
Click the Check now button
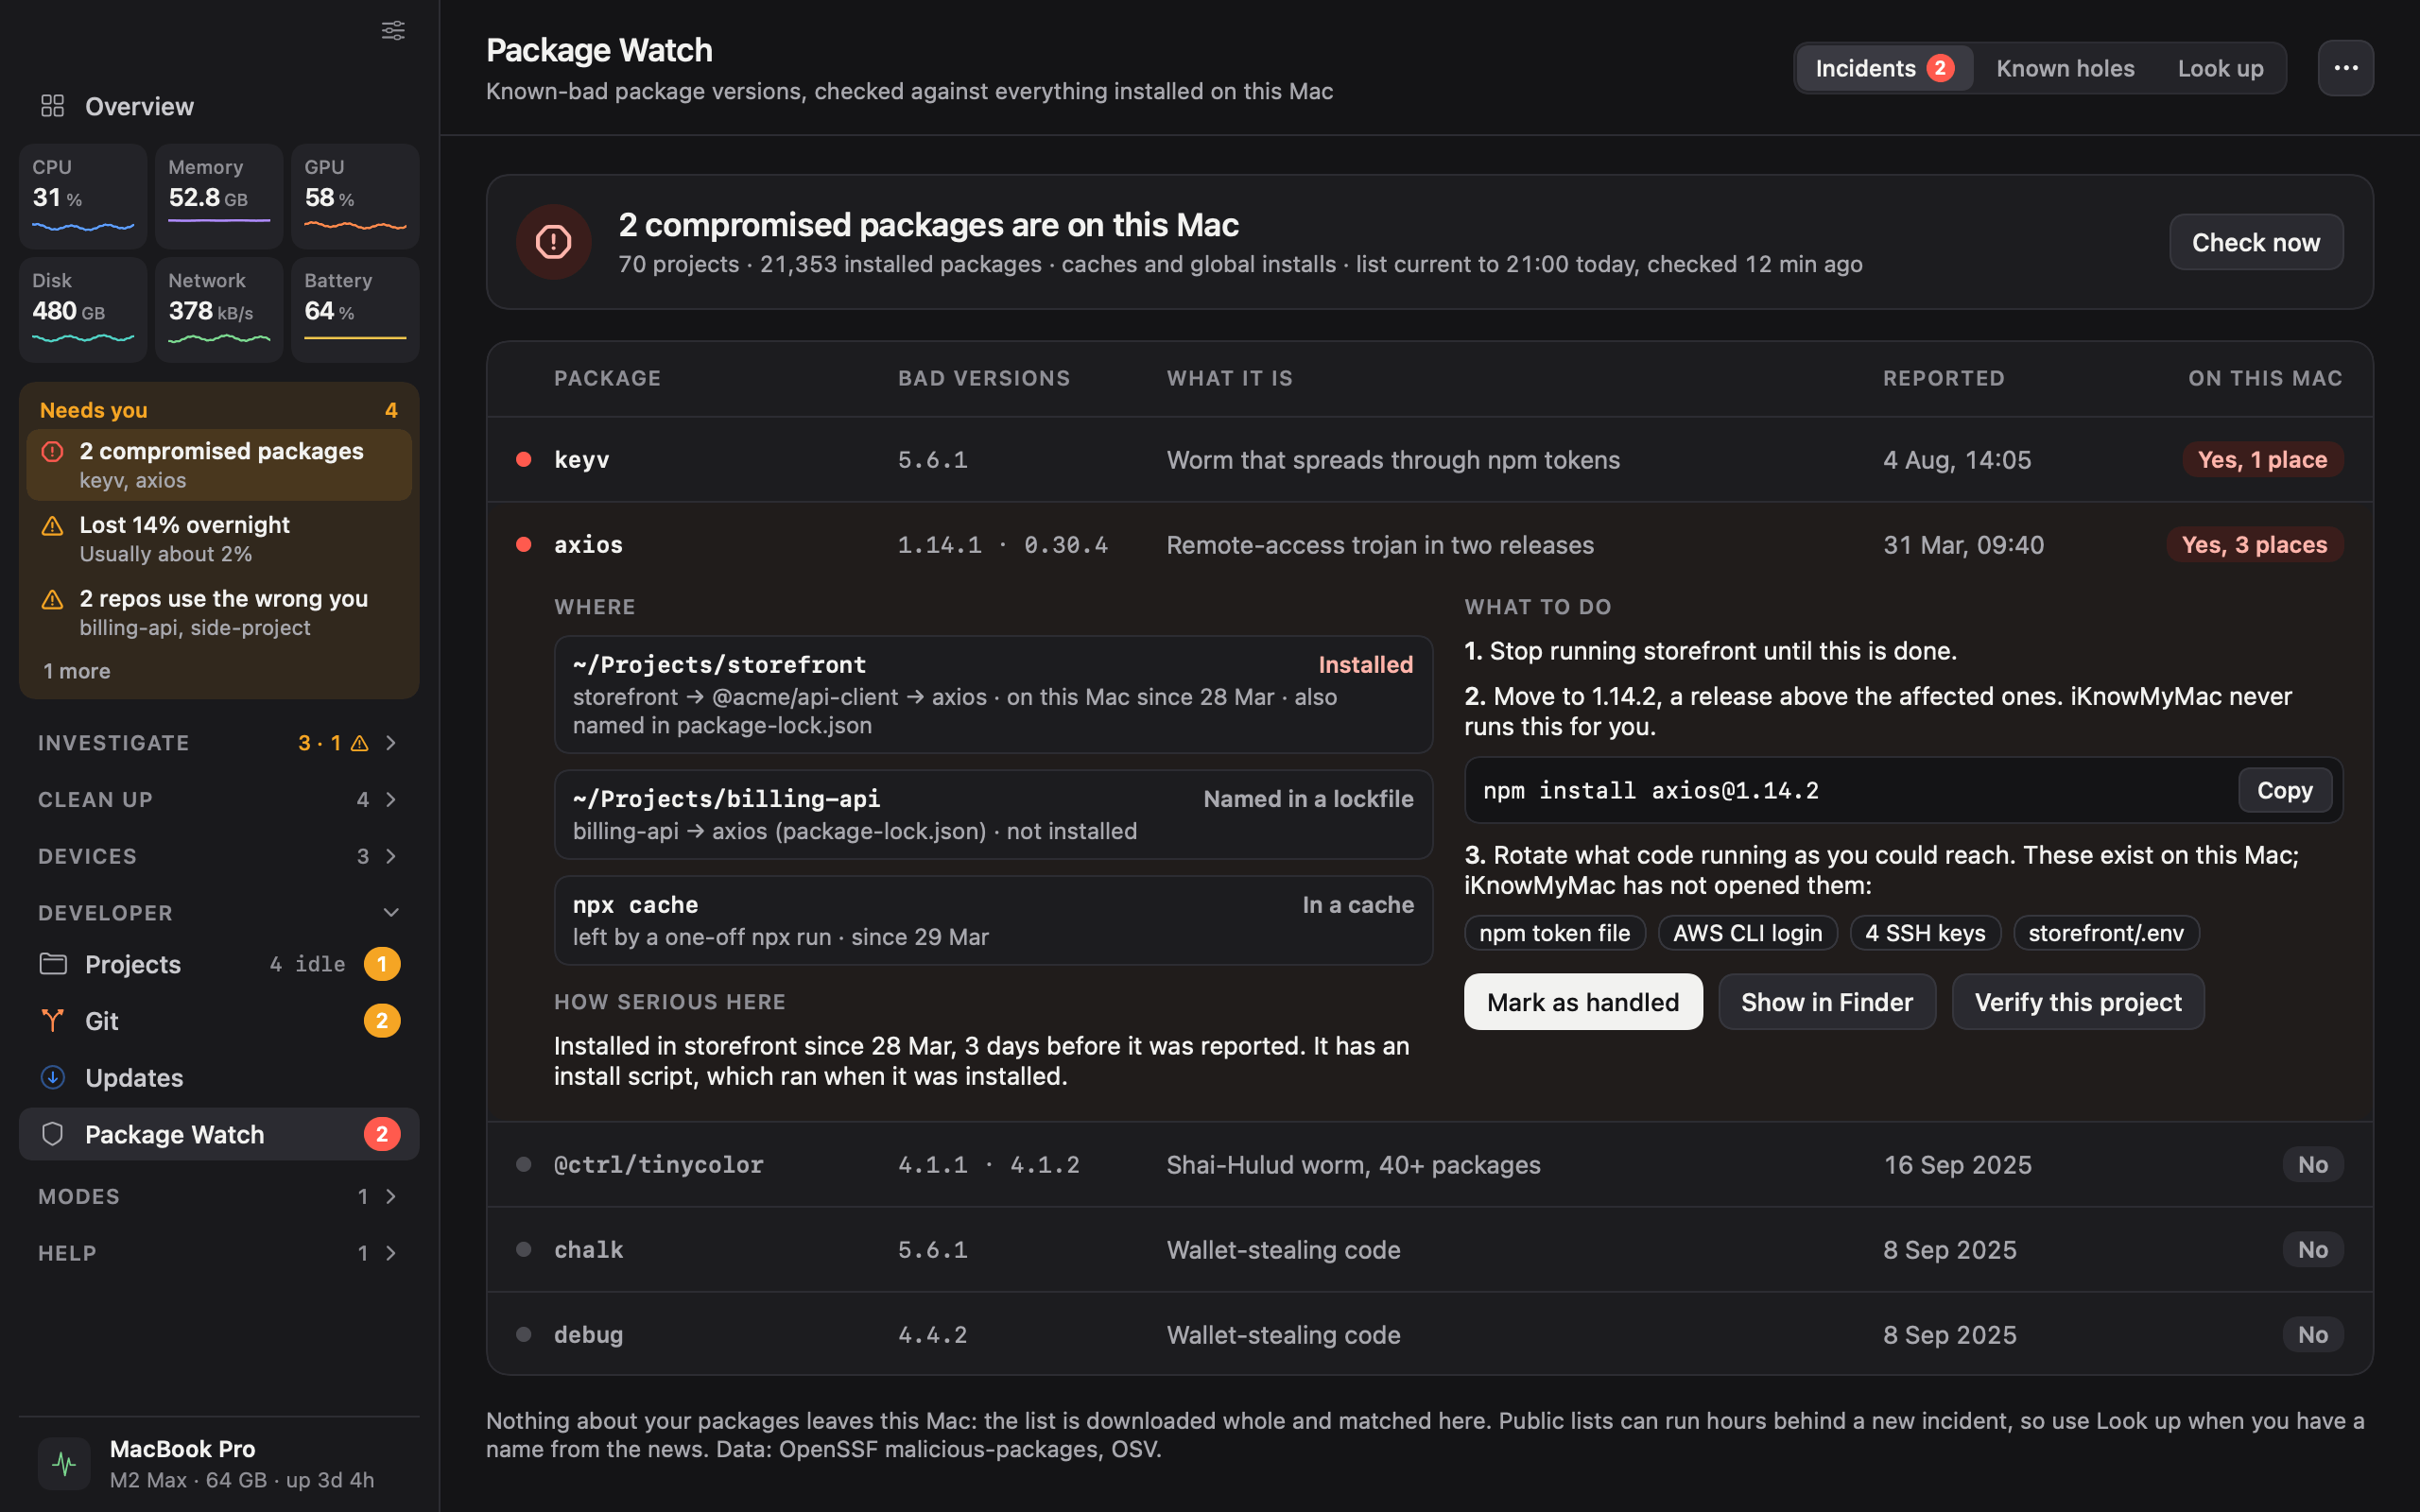pyautogui.click(x=2256, y=242)
